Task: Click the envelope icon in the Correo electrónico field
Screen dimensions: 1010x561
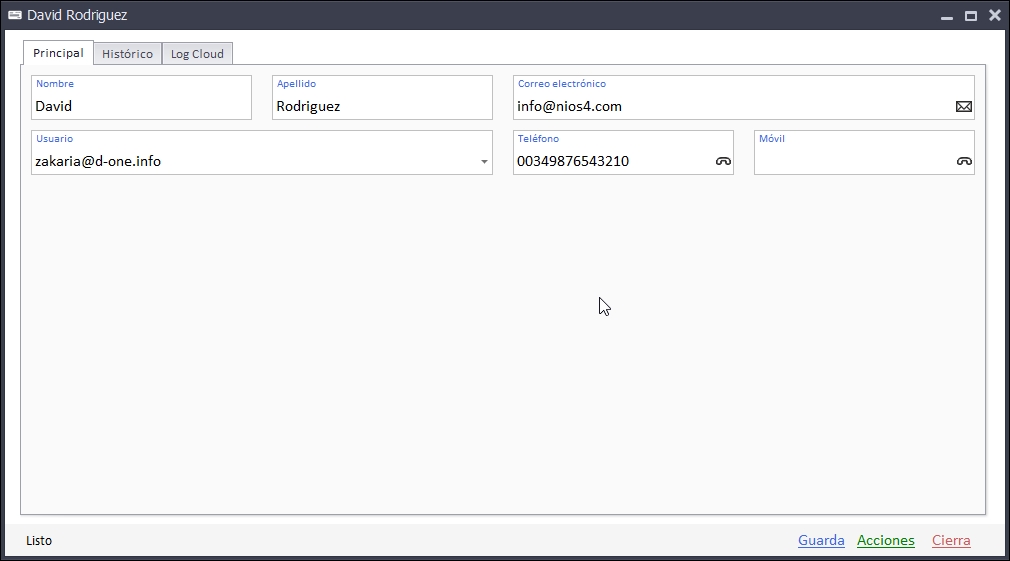Action: [x=963, y=106]
